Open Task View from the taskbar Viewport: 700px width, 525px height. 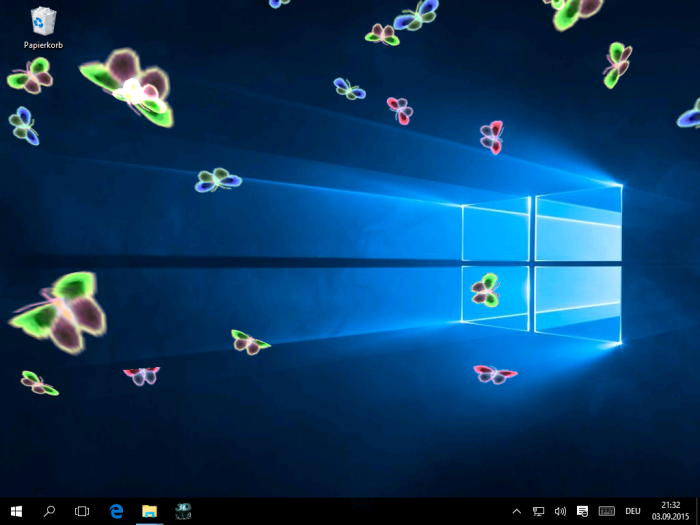tap(82, 511)
